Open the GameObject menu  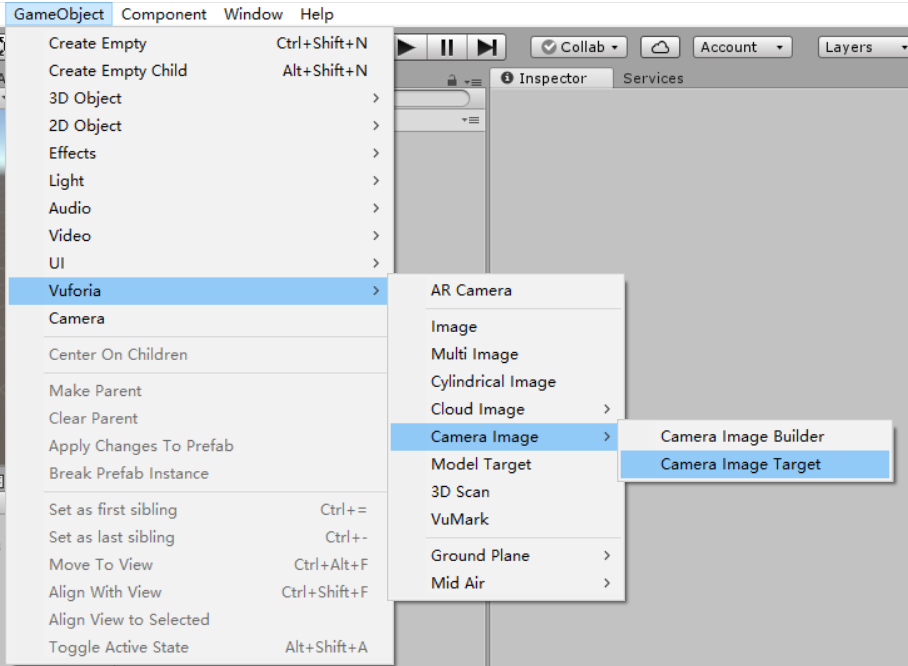[x=58, y=14]
